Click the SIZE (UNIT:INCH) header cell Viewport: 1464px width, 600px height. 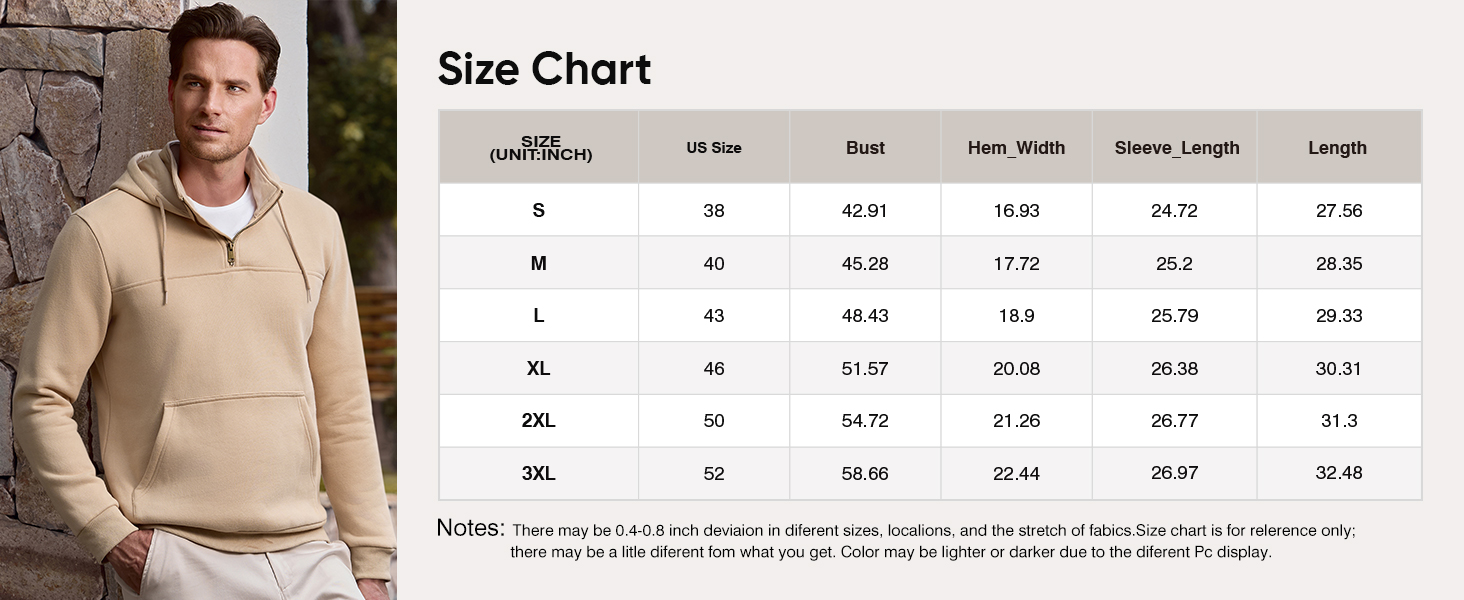pos(540,148)
